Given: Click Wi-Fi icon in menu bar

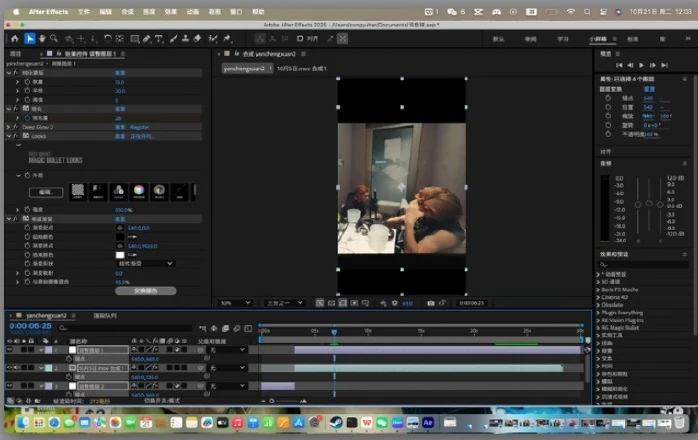Looking at the screenshot, I should pos(571,12).
